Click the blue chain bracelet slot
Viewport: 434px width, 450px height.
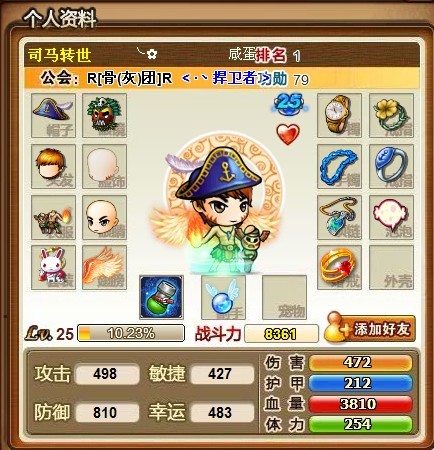[x=339, y=166]
